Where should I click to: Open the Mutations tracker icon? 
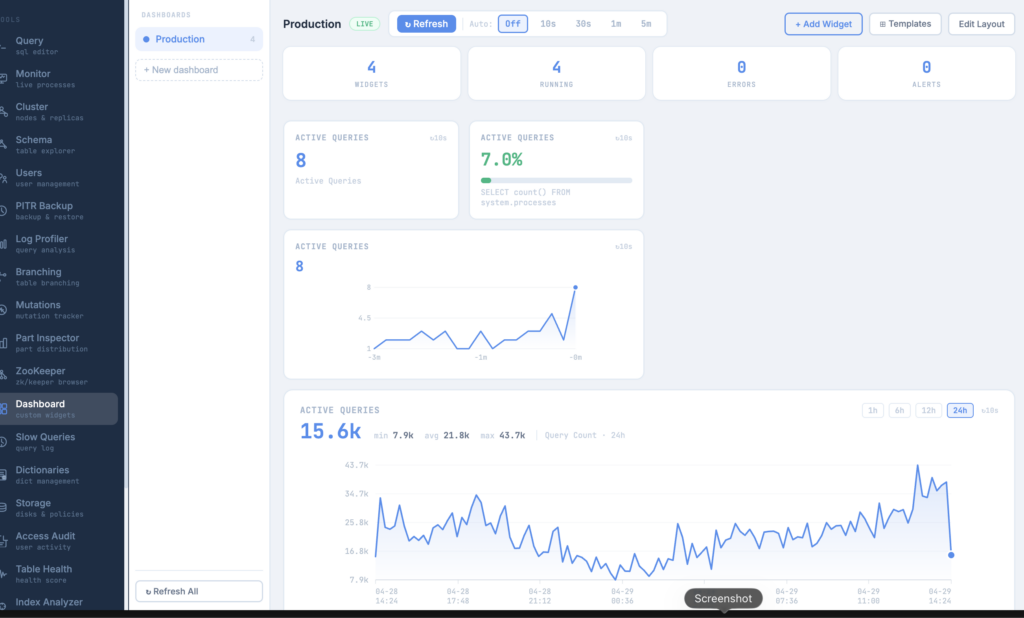click(x=3, y=310)
